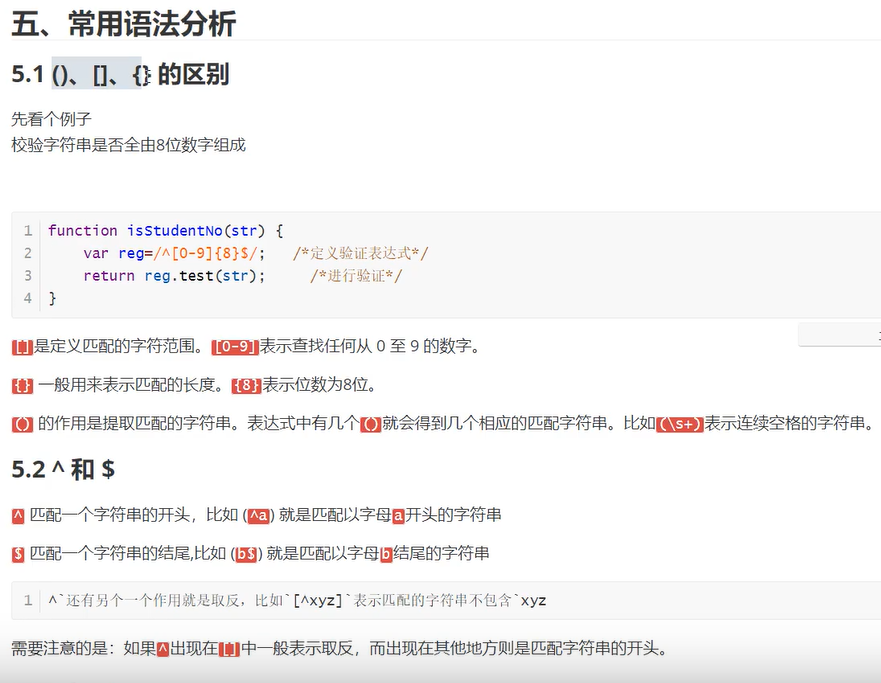
Task: Click the text "表示查找任何从 0 至 9 的数字"
Action: tap(370, 346)
